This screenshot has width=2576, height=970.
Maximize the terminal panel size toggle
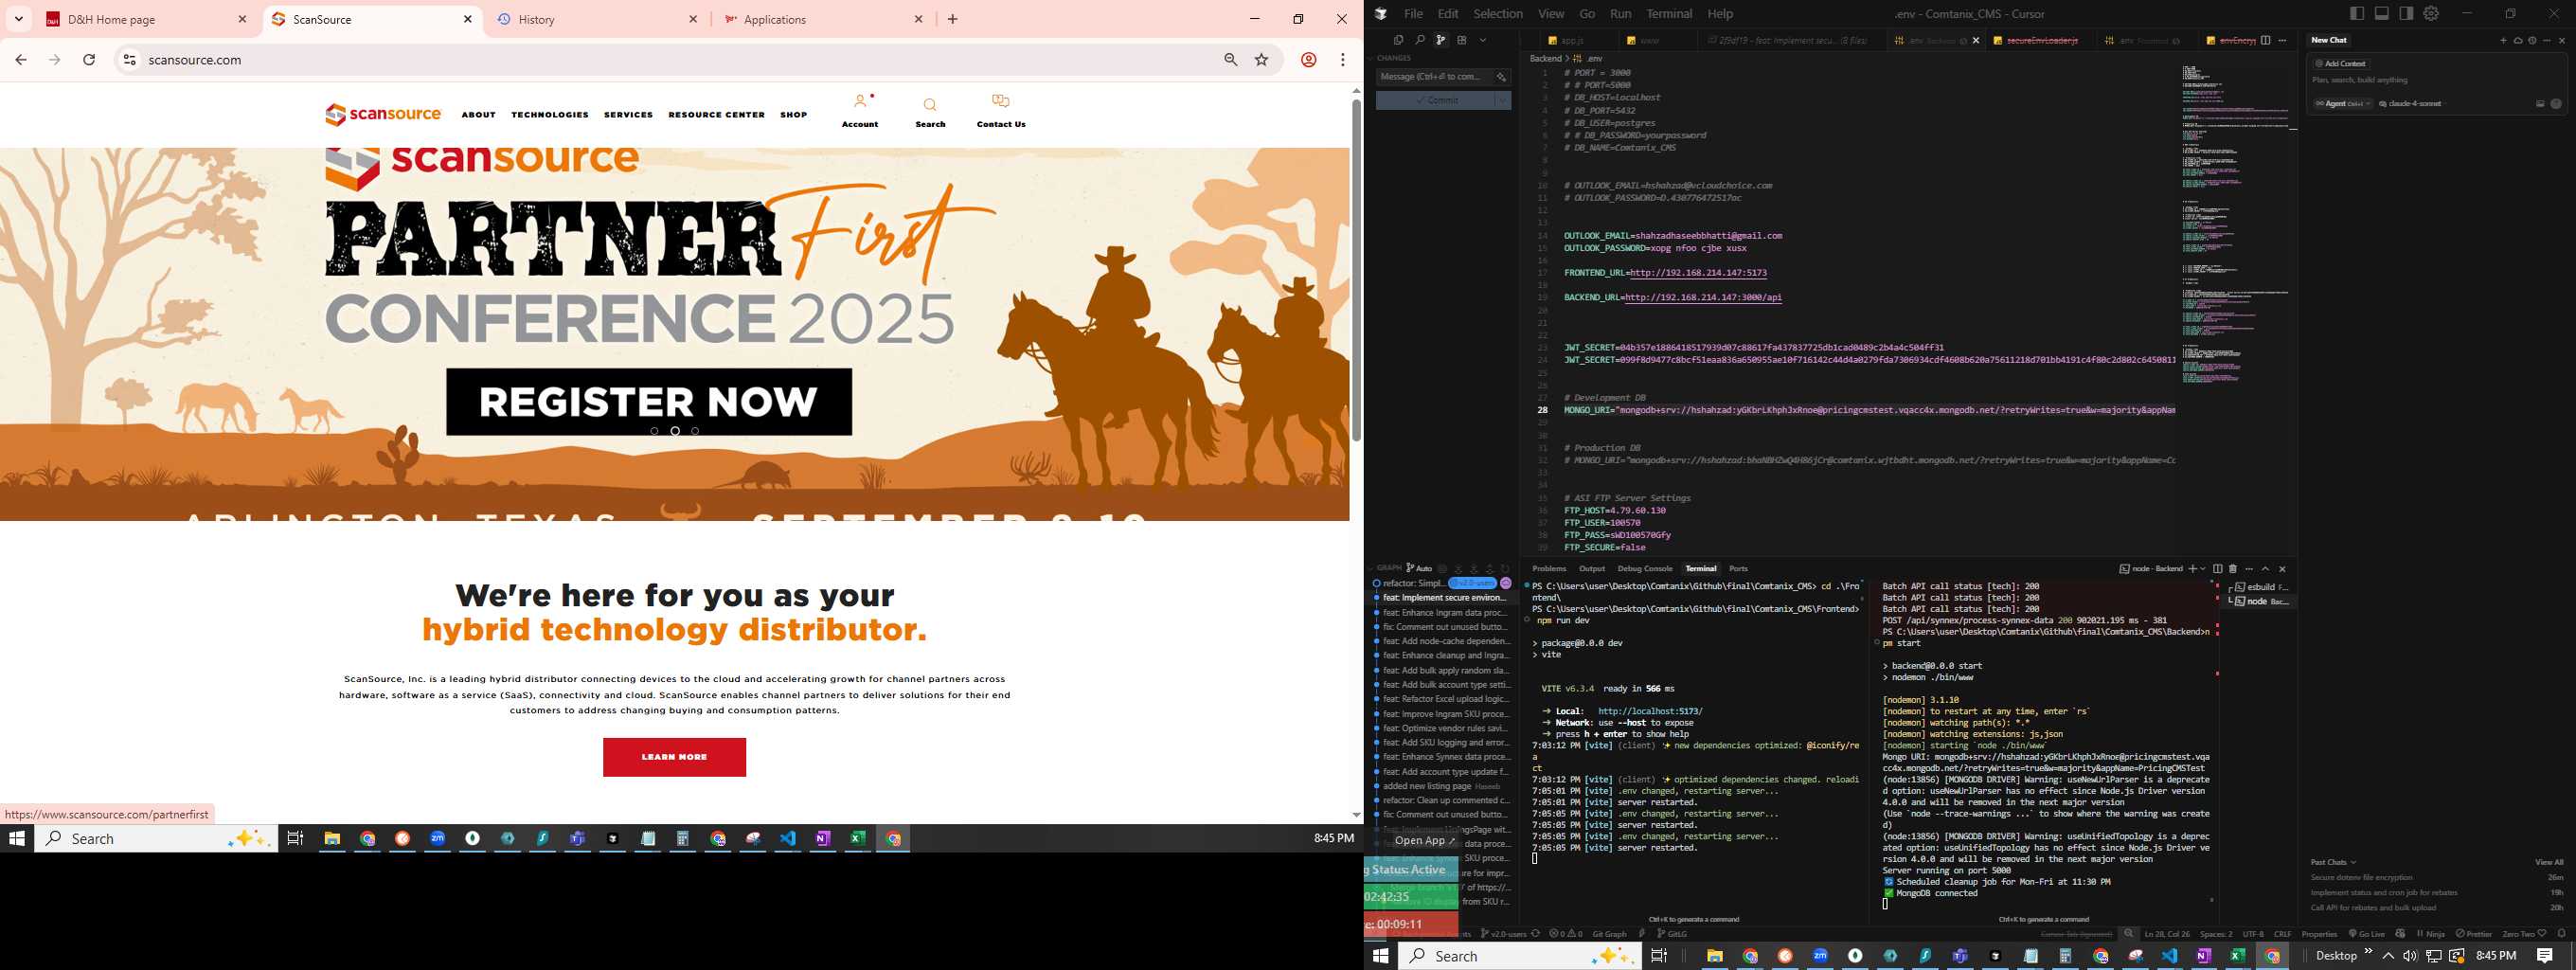(x=2265, y=569)
